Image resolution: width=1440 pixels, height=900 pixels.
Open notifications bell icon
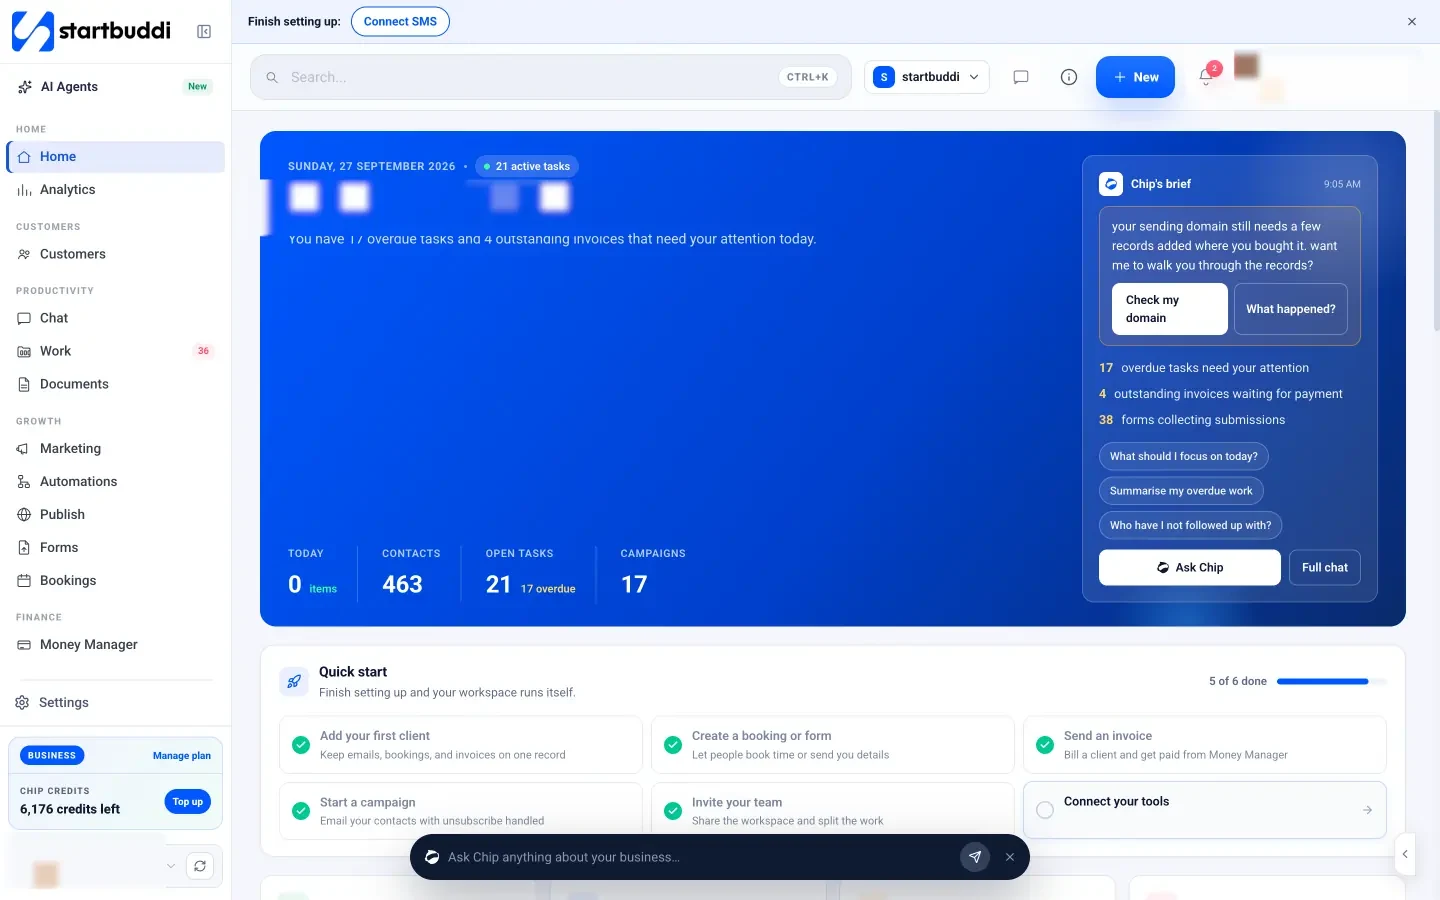(1207, 76)
